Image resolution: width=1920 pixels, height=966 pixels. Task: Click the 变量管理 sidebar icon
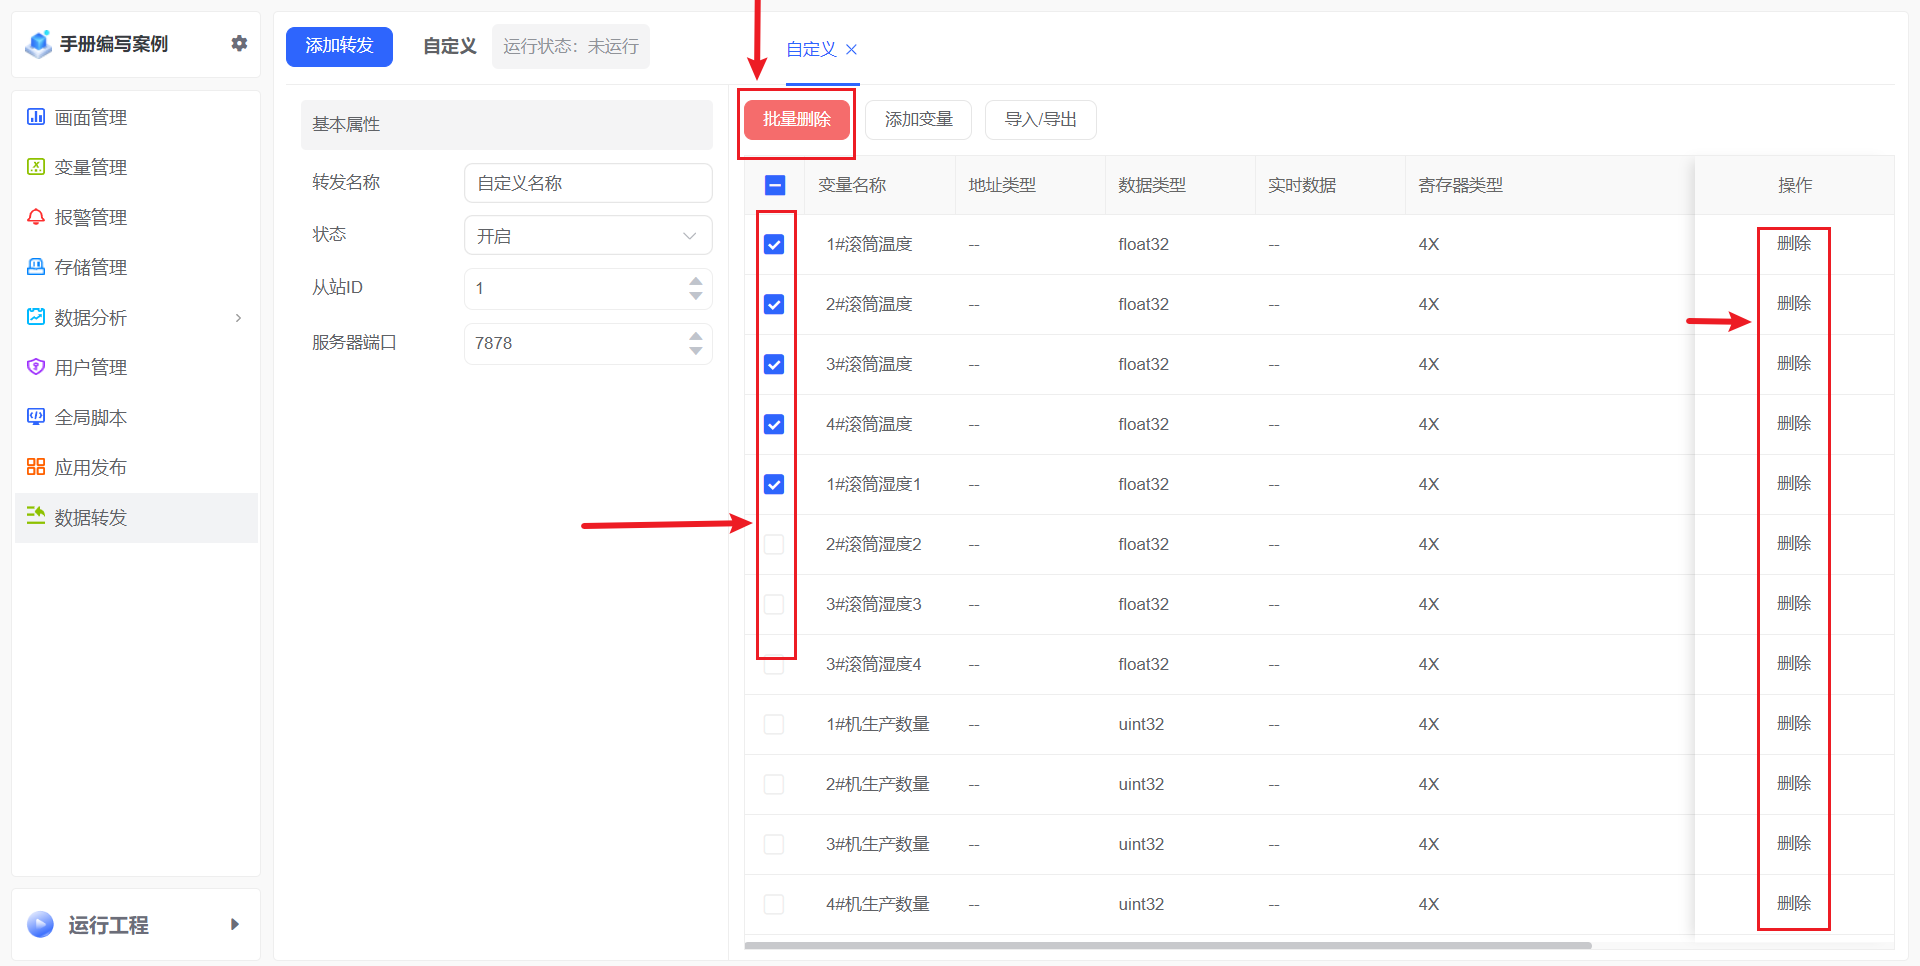coord(36,167)
